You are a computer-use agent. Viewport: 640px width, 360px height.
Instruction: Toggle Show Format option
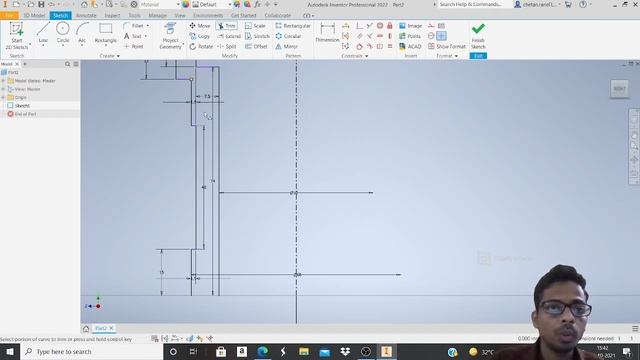(447, 47)
